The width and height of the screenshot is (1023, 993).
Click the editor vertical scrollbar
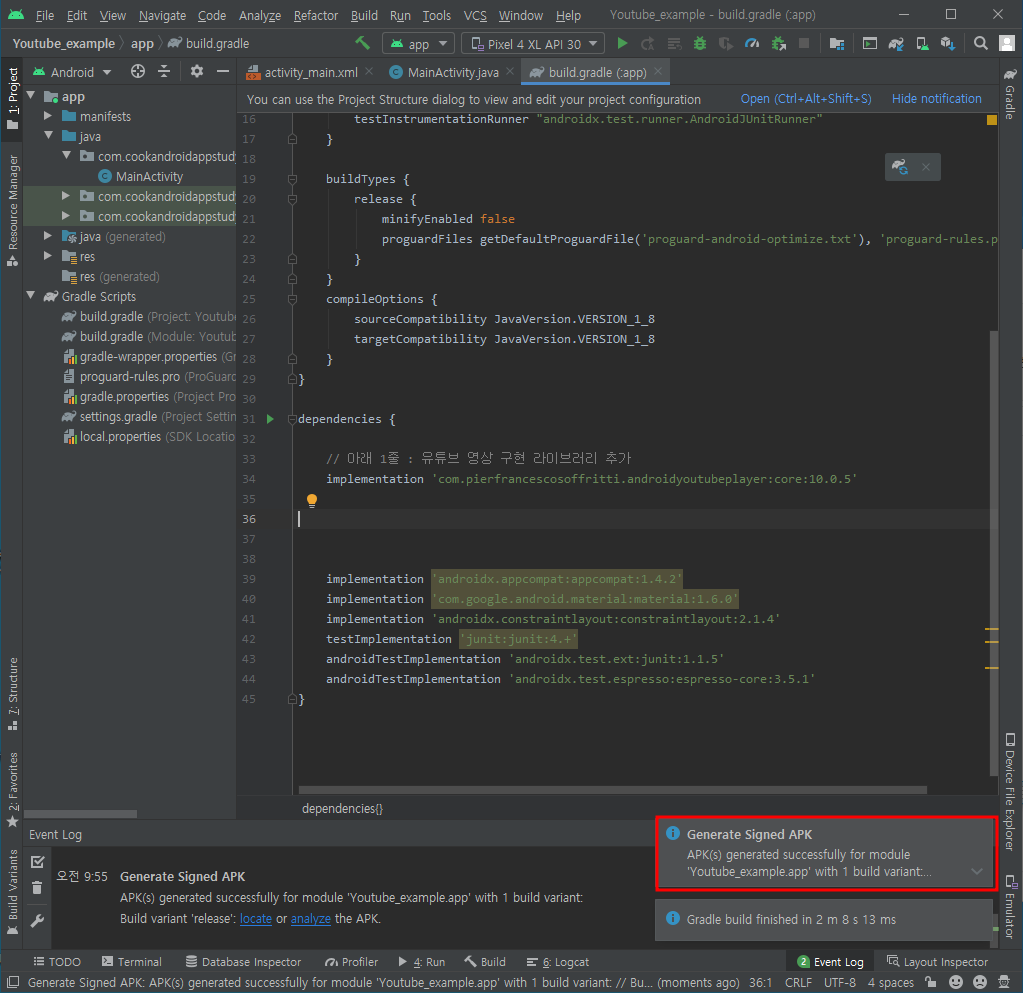coord(994,555)
